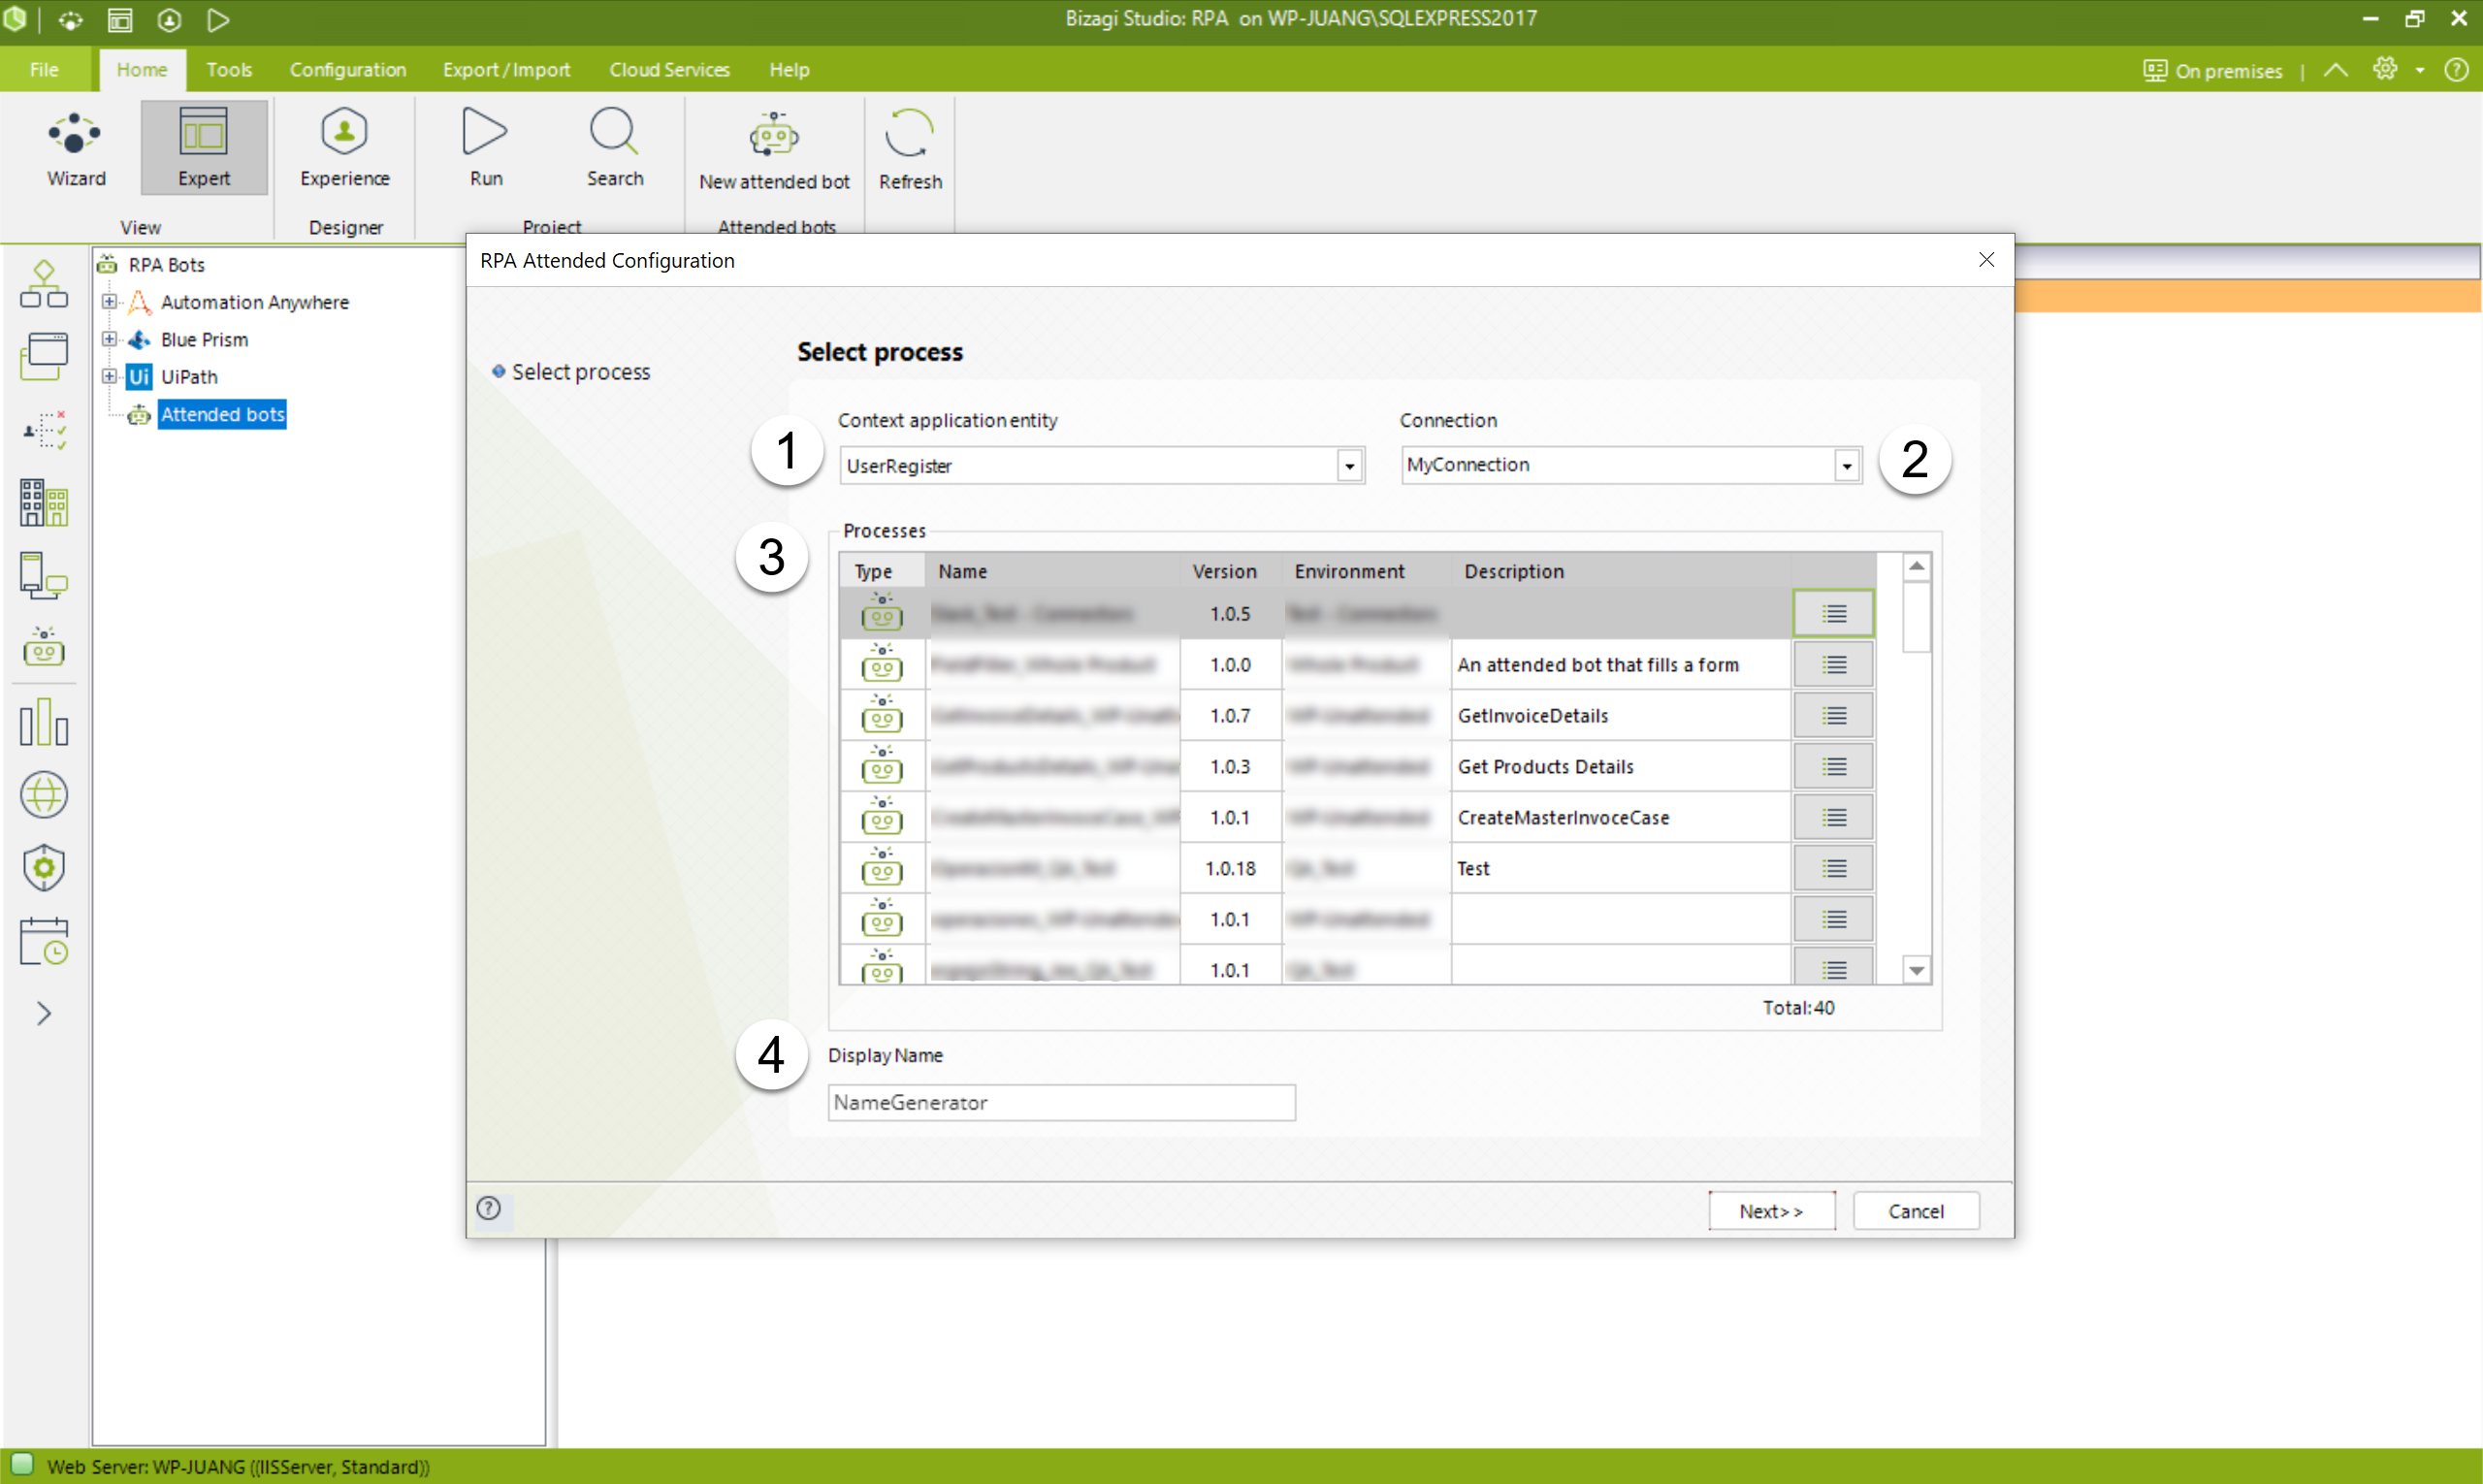Image resolution: width=2483 pixels, height=1484 pixels.
Task: Sort processes by Version column header
Action: [1229, 571]
